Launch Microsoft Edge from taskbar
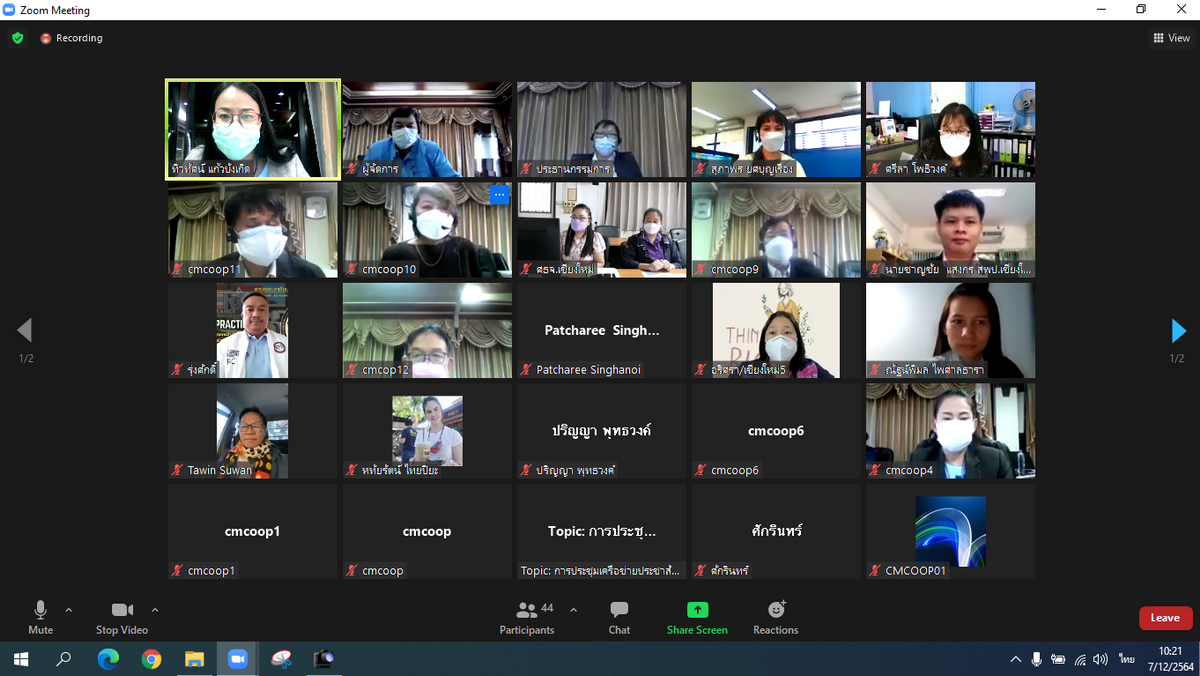The width and height of the screenshot is (1200, 676). point(108,659)
